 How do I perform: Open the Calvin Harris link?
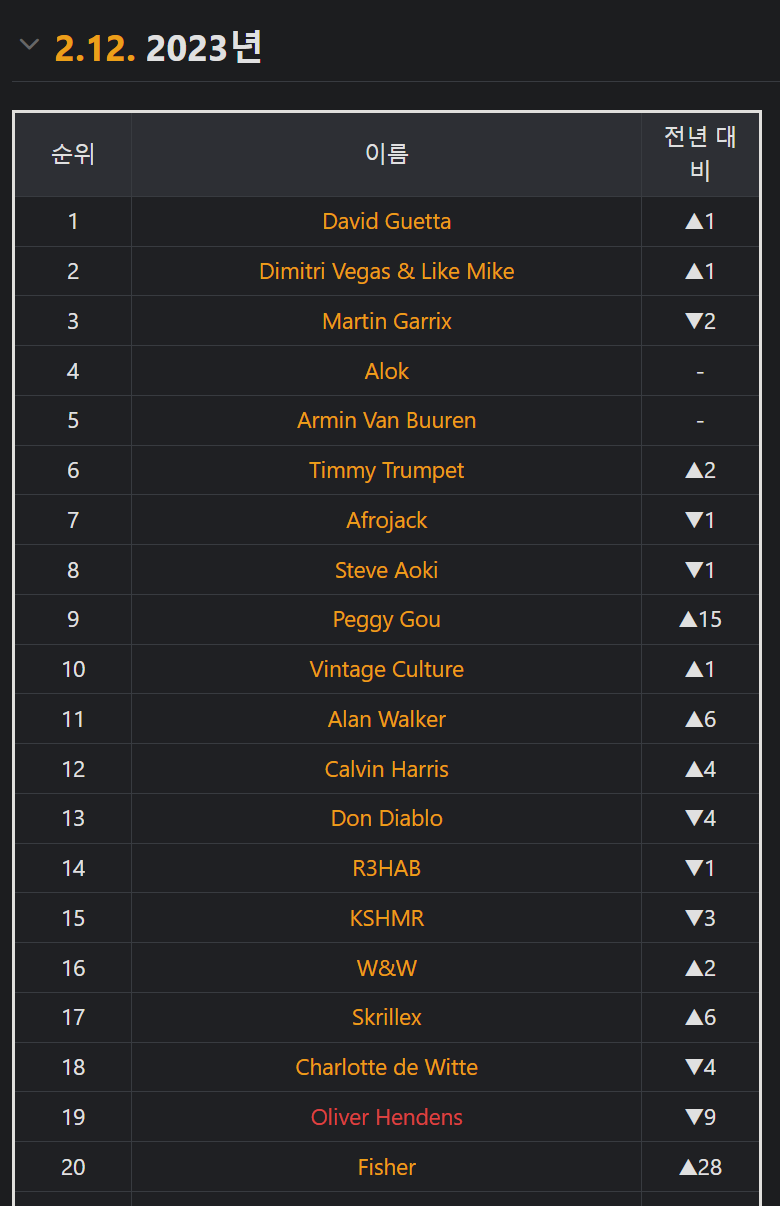386,769
